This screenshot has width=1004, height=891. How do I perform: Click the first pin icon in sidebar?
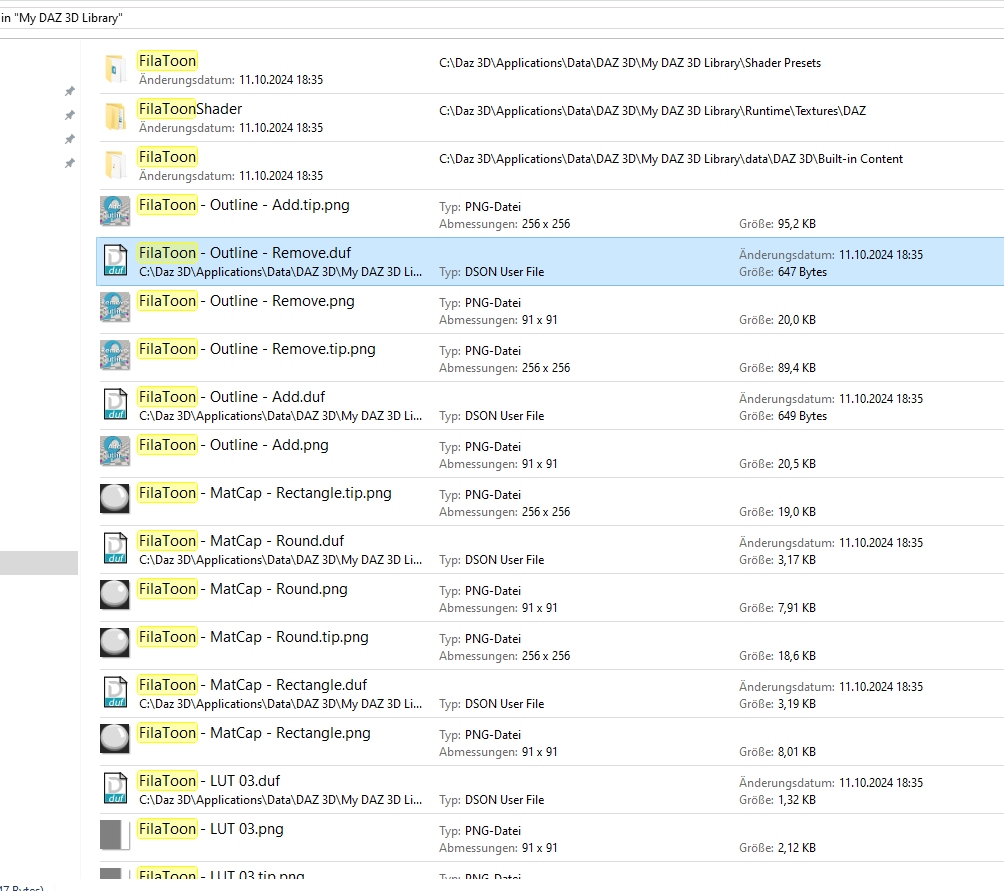coord(70,91)
